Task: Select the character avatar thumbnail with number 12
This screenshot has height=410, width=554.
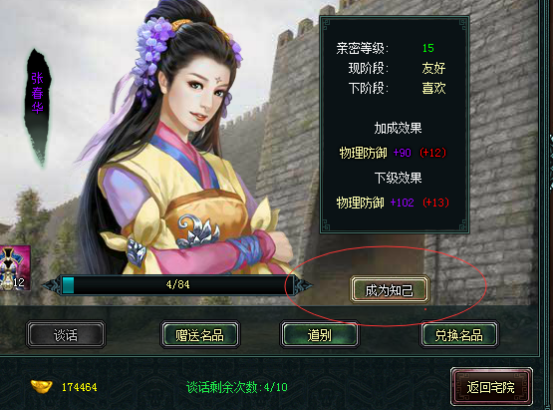Action: [x=14, y=268]
